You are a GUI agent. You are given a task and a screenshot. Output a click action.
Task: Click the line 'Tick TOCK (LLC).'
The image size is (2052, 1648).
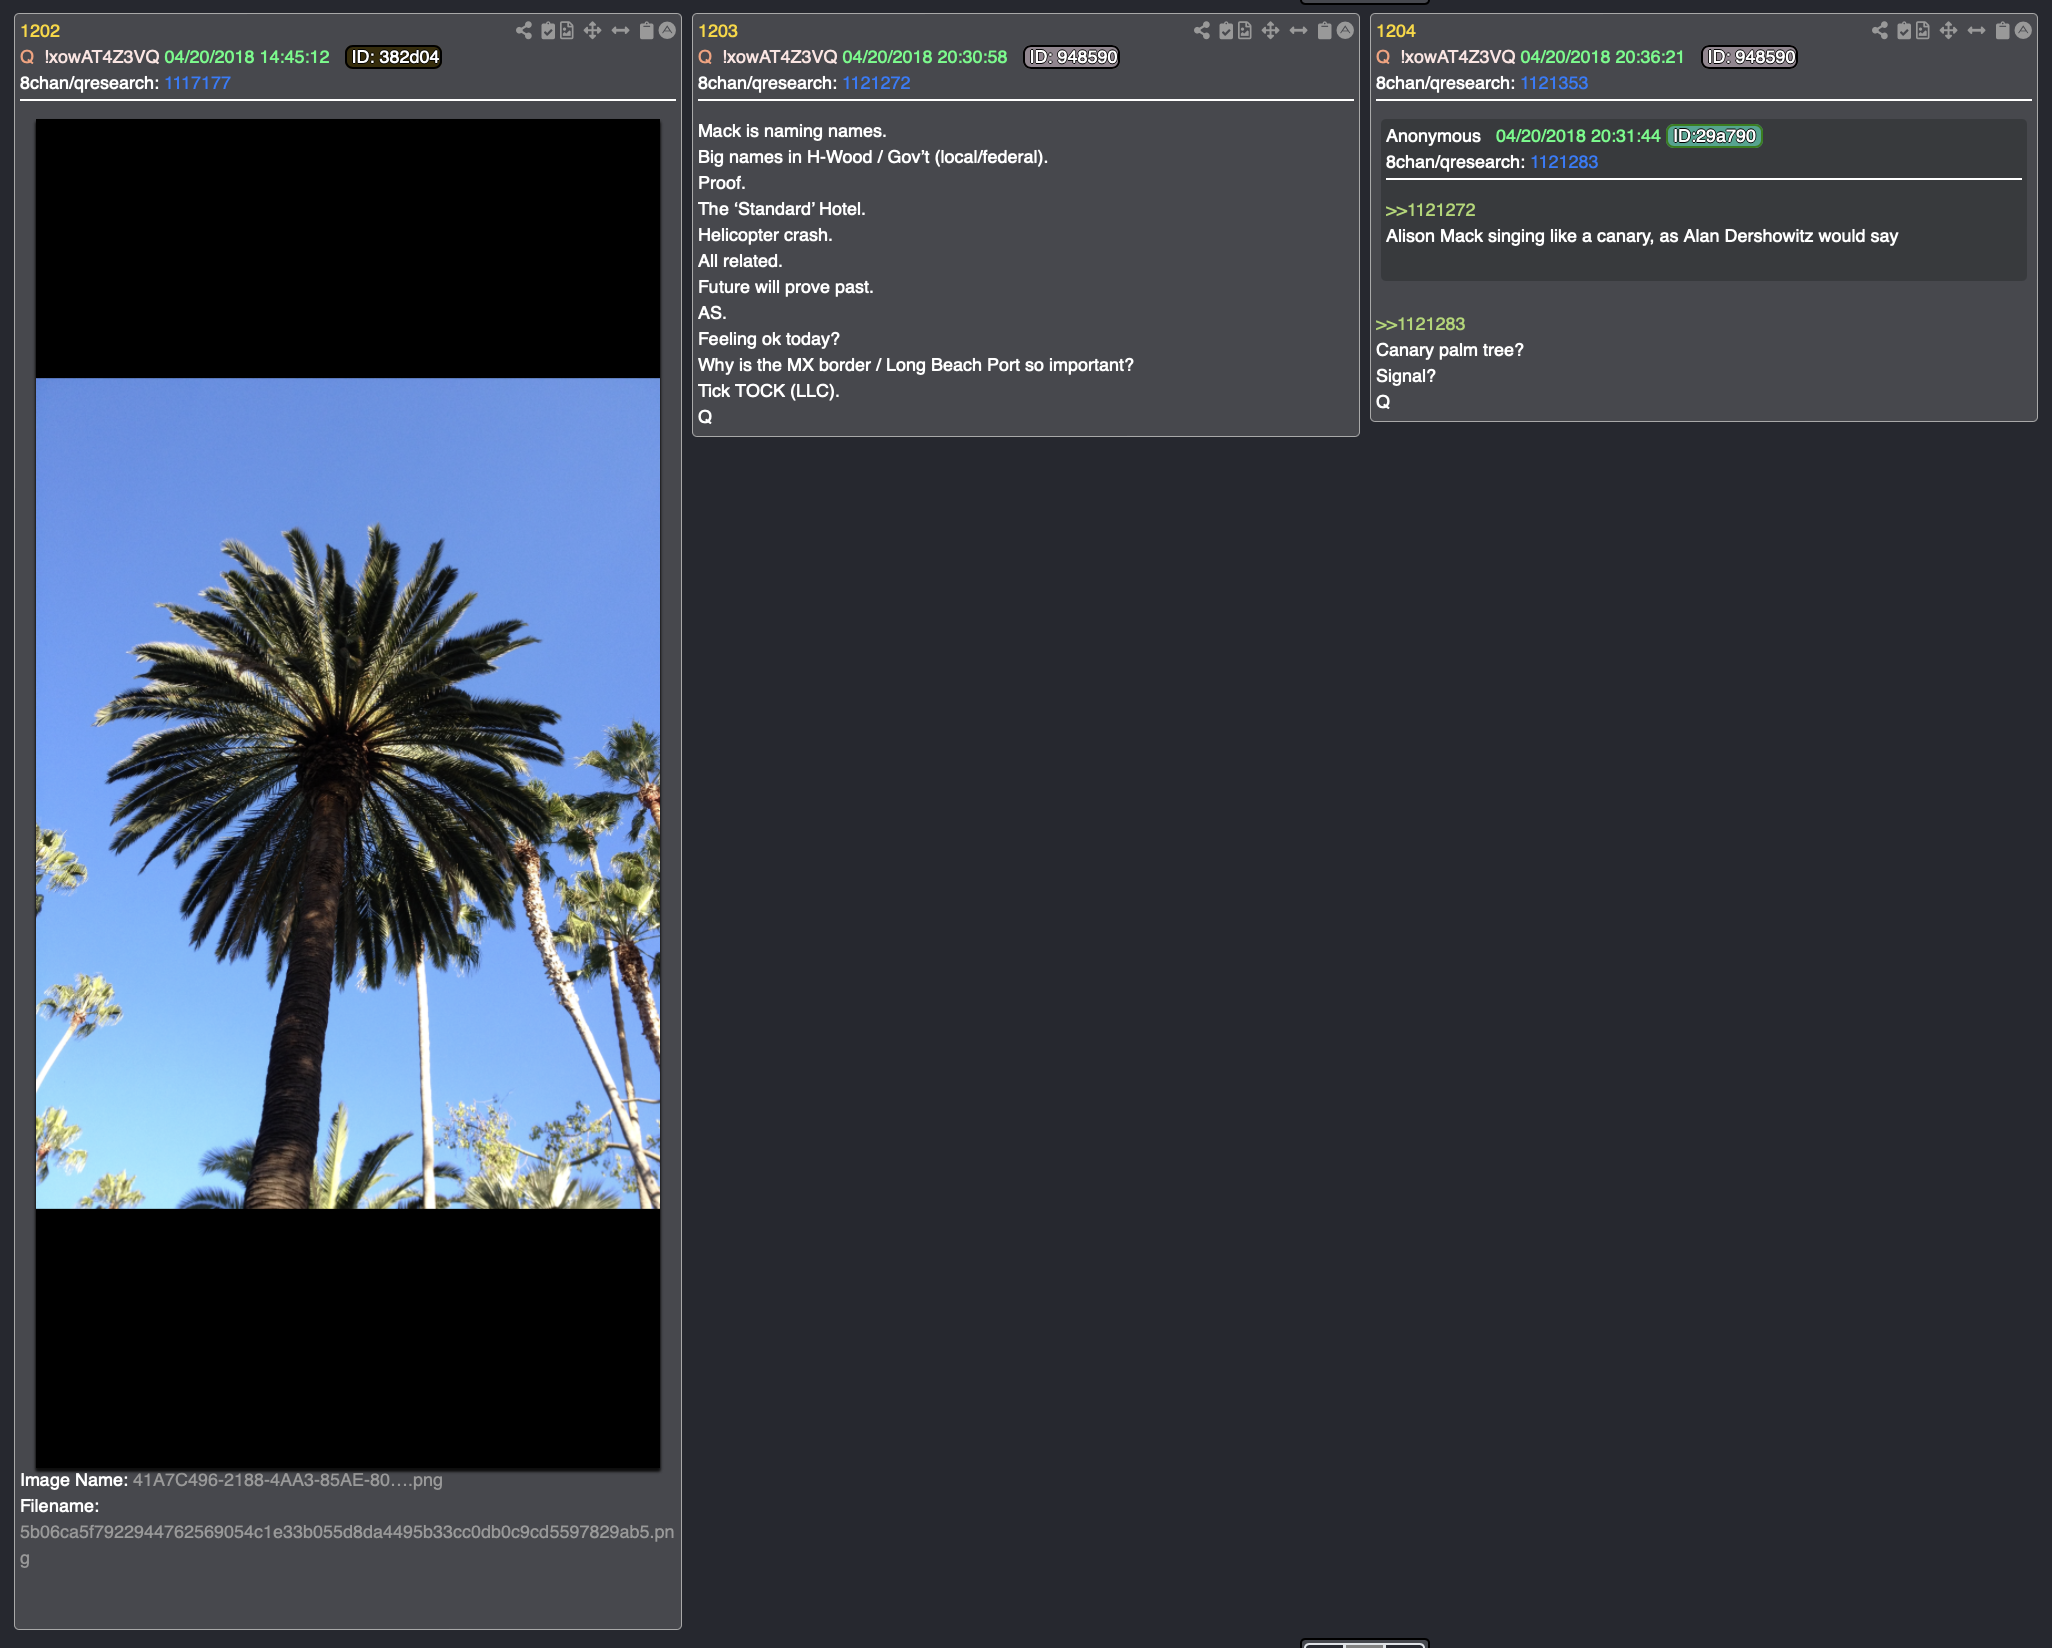click(768, 391)
